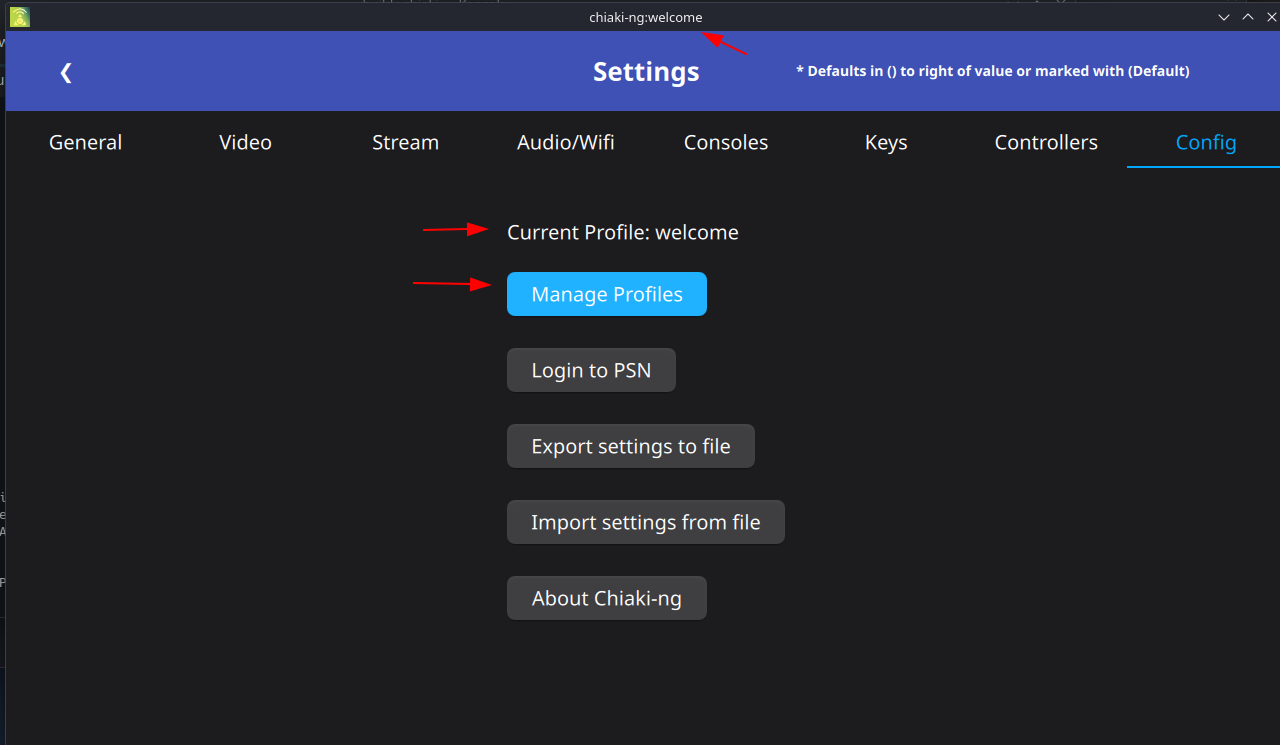Open the Stream tab
This screenshot has height=745, width=1280.
click(406, 142)
